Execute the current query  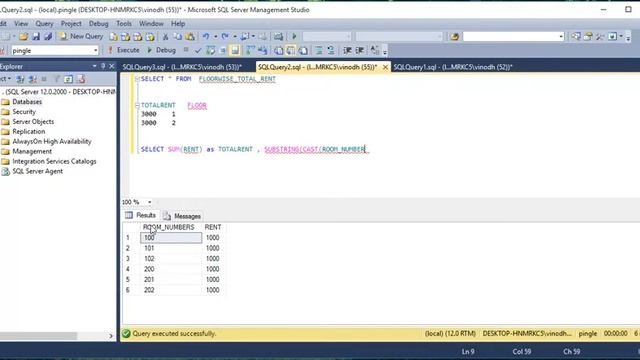[x=124, y=50]
